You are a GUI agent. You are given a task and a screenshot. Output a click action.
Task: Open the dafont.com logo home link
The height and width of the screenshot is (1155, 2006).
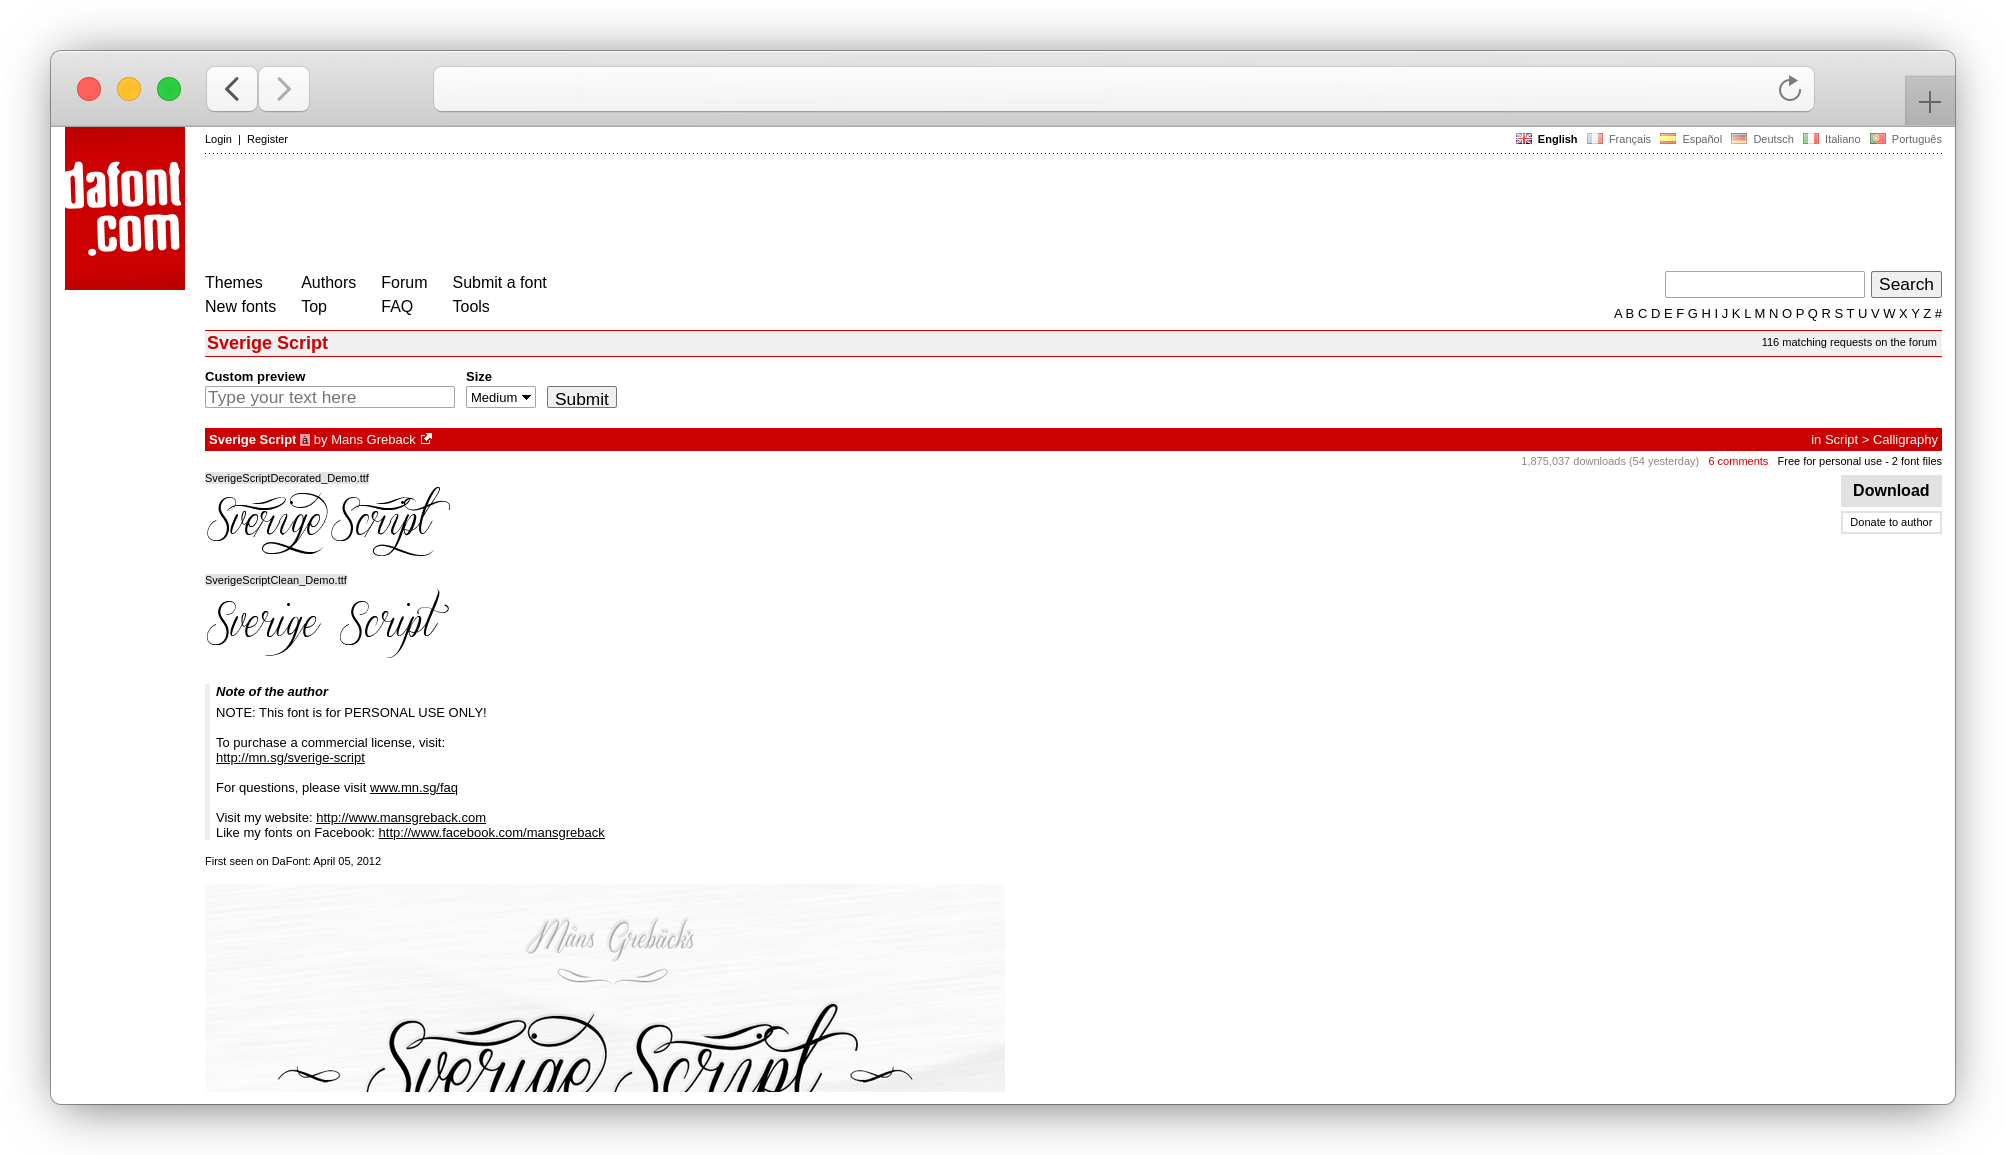[125, 208]
